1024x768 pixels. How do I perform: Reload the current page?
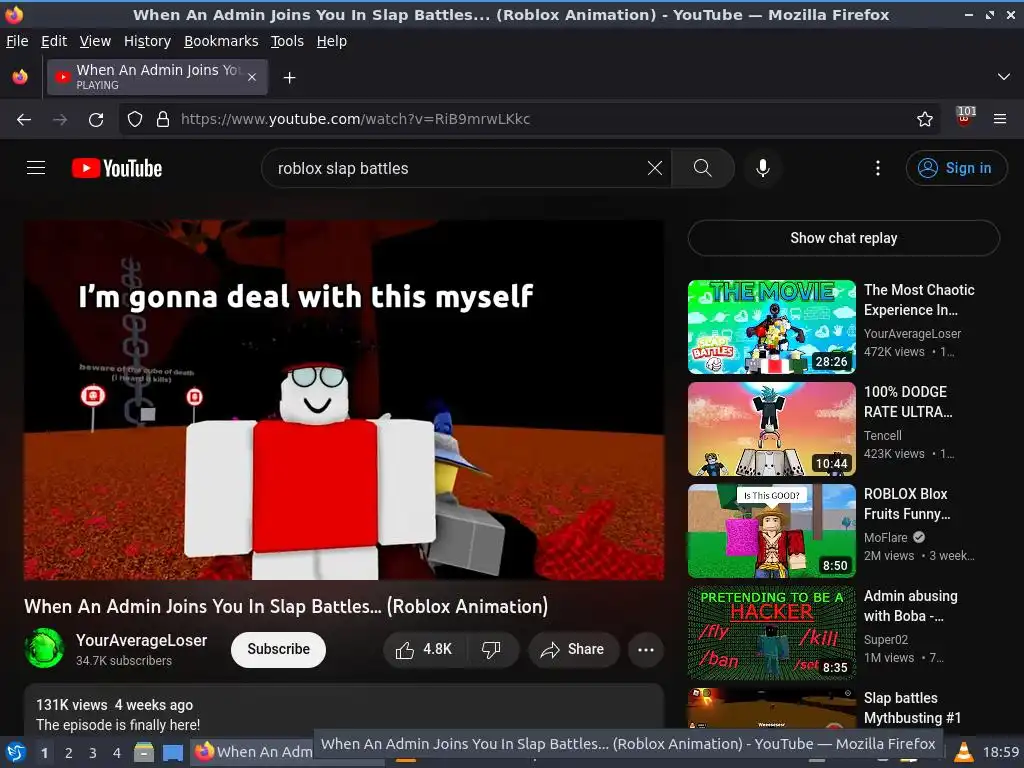point(96,119)
